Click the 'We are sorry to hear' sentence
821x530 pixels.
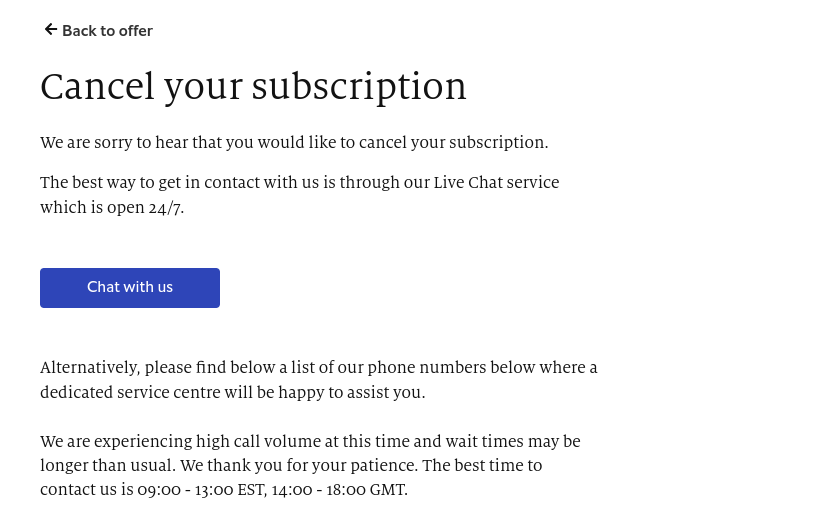click(294, 142)
